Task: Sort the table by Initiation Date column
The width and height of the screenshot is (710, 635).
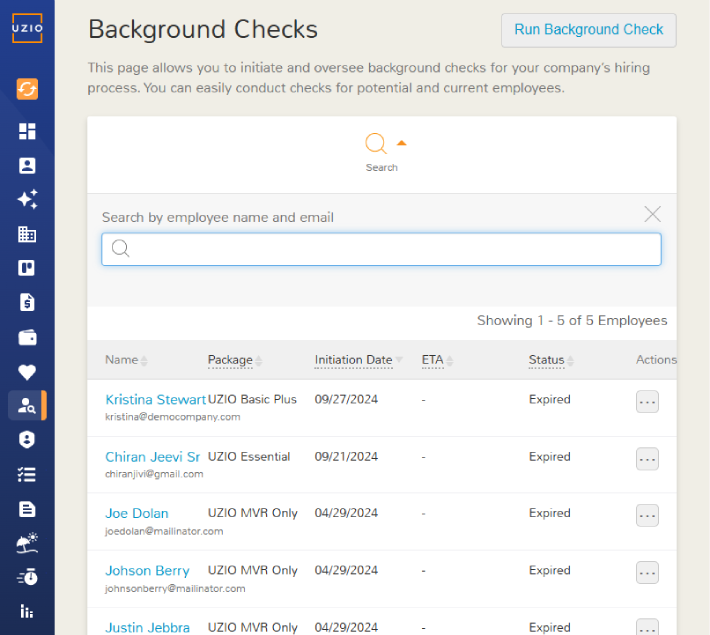Action: [358, 360]
